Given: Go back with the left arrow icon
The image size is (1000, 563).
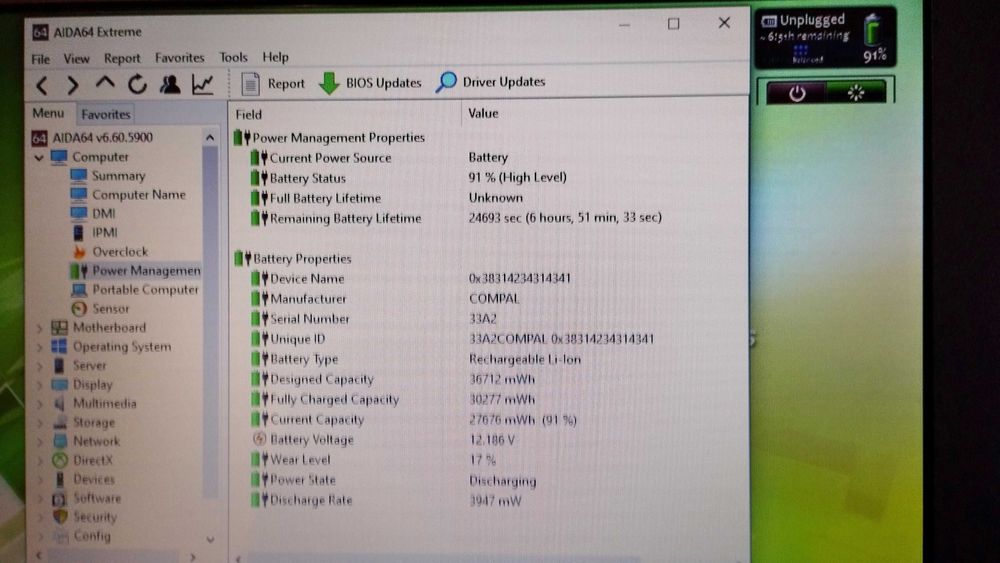Looking at the screenshot, I should tap(42, 85).
